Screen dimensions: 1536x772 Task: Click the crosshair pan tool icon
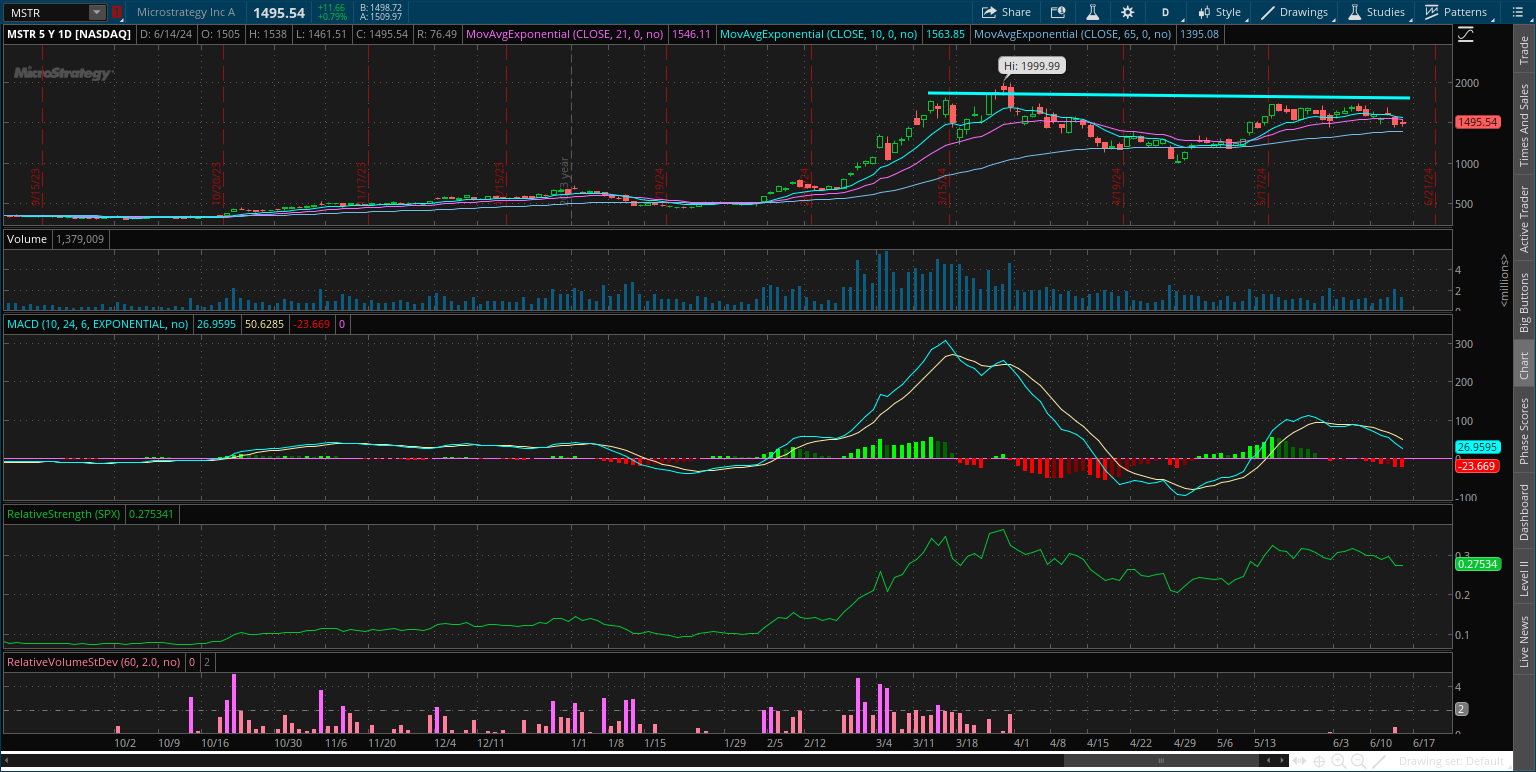(1320, 761)
